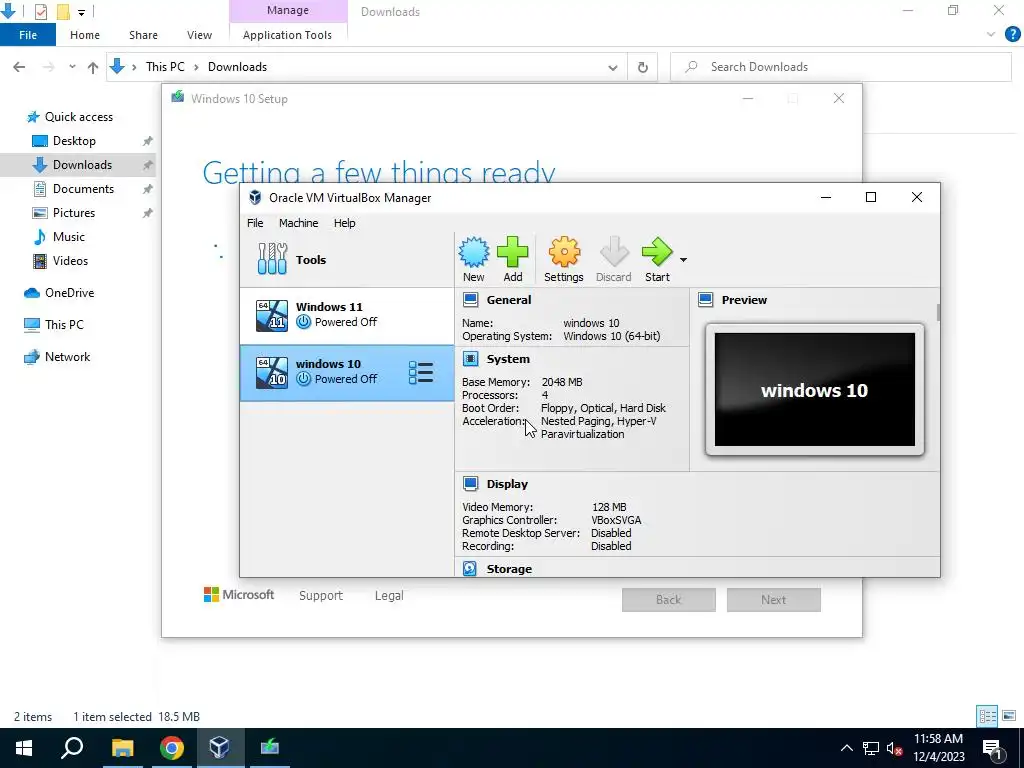Open Google Chrome from the taskbar

(171, 748)
